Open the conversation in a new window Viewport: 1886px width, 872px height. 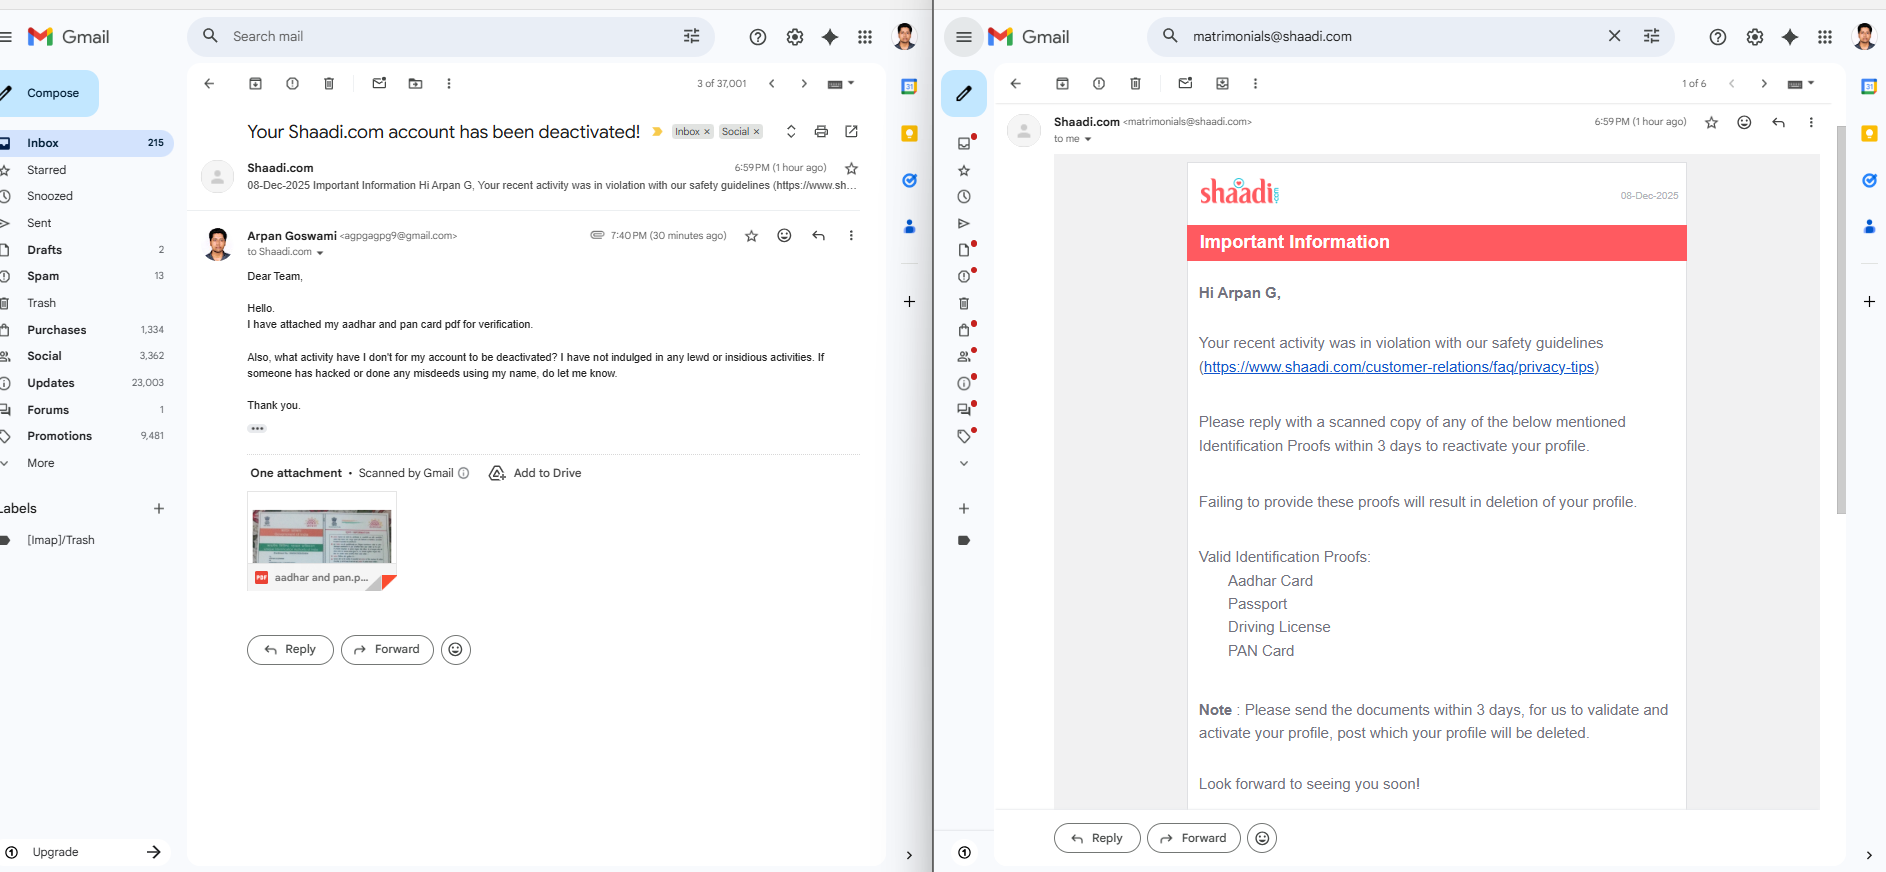(x=851, y=132)
